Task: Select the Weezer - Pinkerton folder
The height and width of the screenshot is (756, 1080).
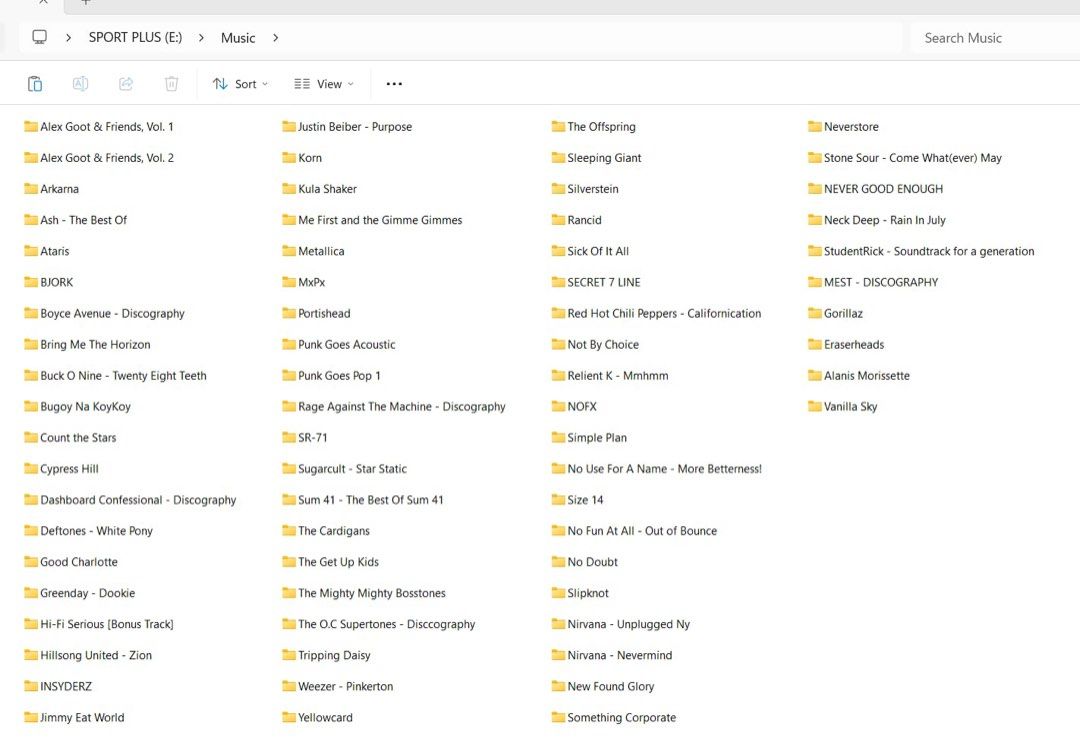Action: [338, 686]
